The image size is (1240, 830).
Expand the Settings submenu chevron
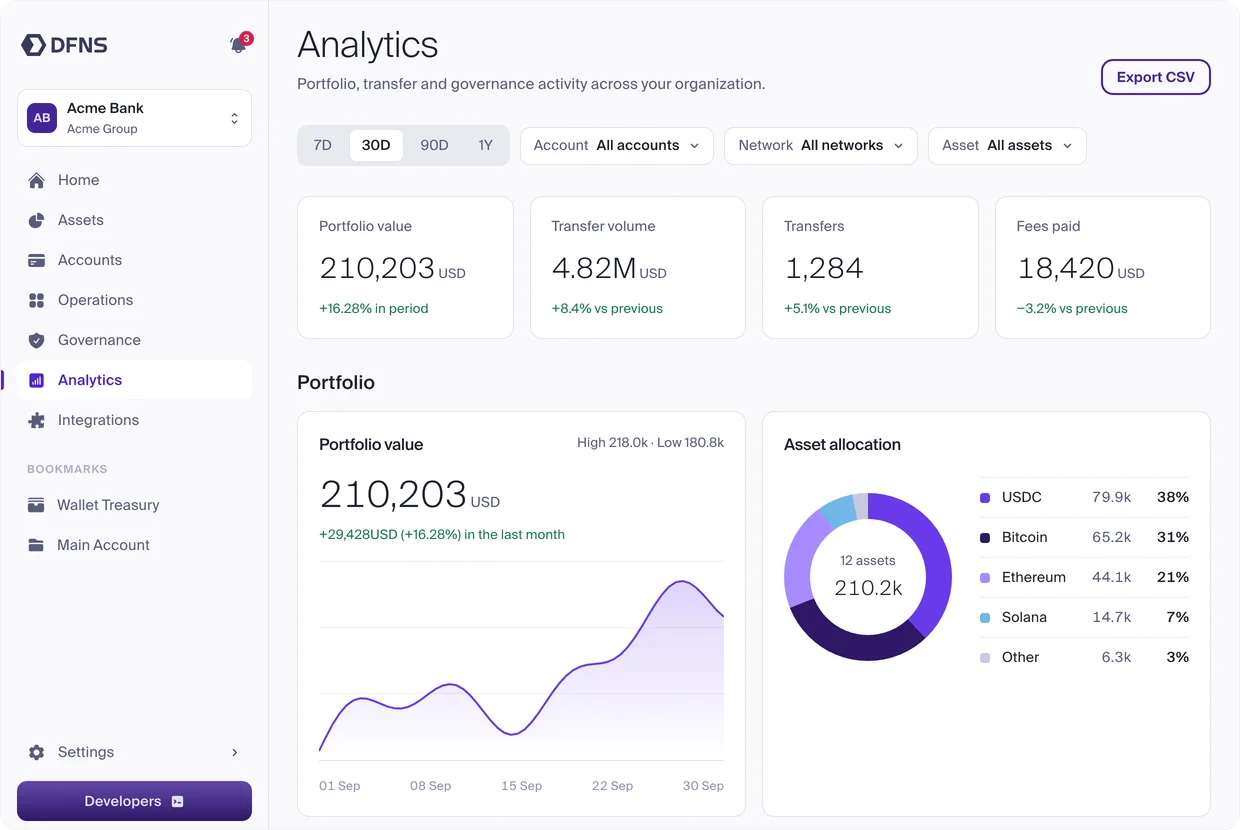pos(235,752)
